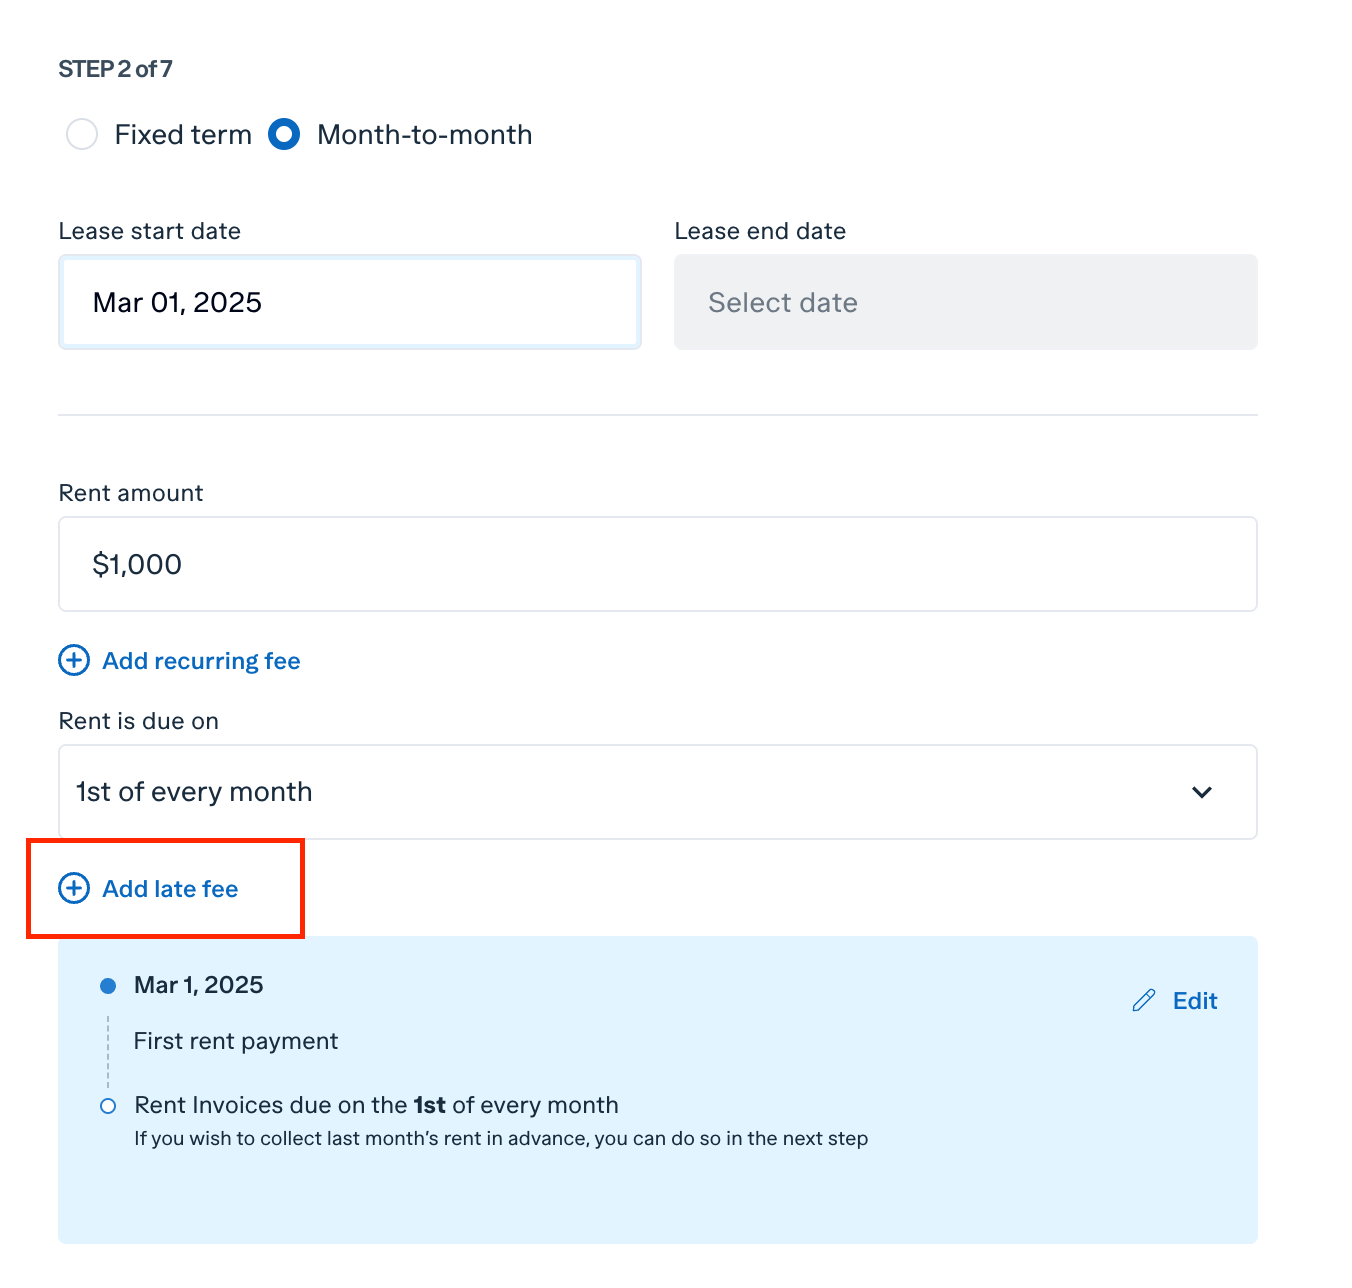
Task: Focus the Rent amount input showing $1,000
Action: click(x=658, y=564)
